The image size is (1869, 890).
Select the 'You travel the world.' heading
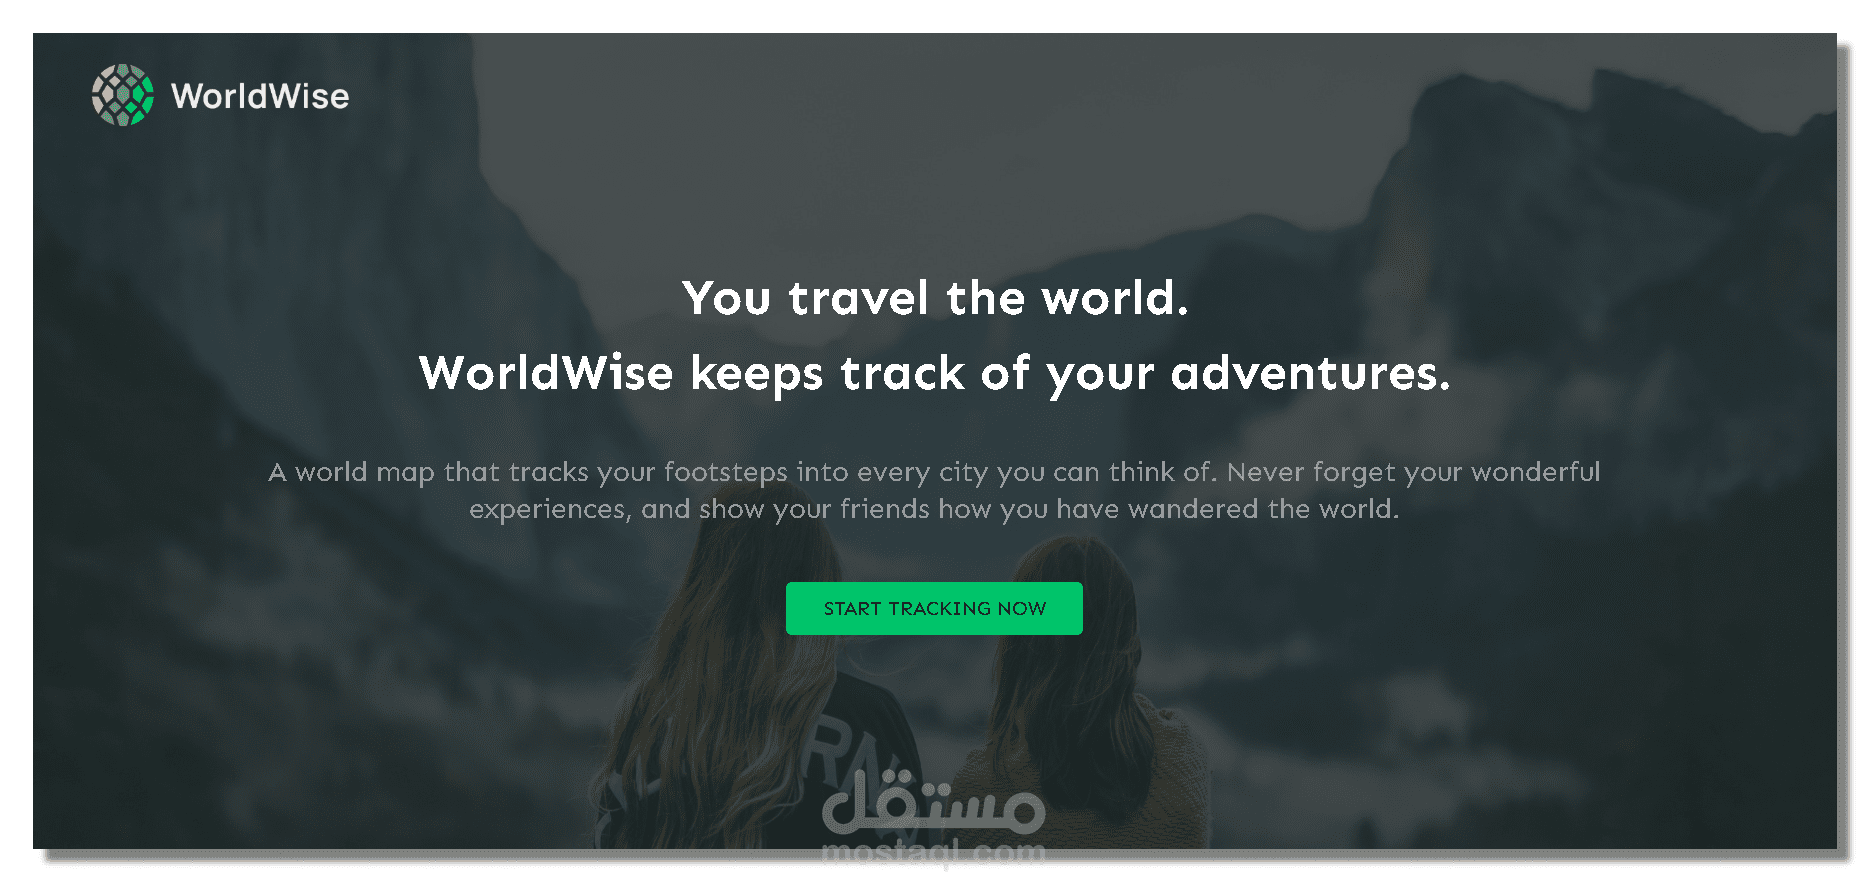[935, 298]
